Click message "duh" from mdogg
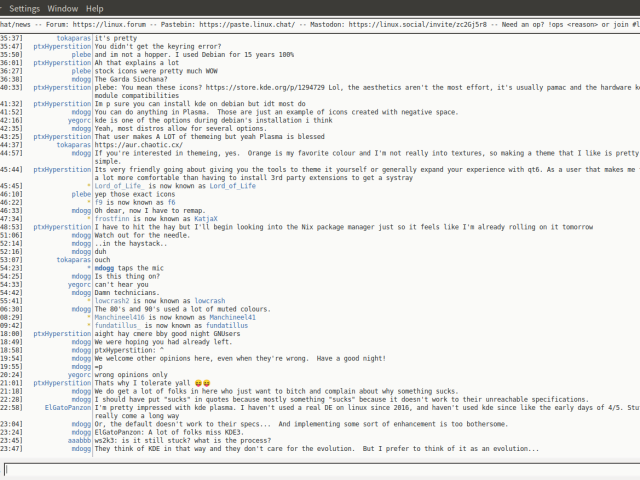Viewport: 640px width, 480px height. click(x=100, y=252)
